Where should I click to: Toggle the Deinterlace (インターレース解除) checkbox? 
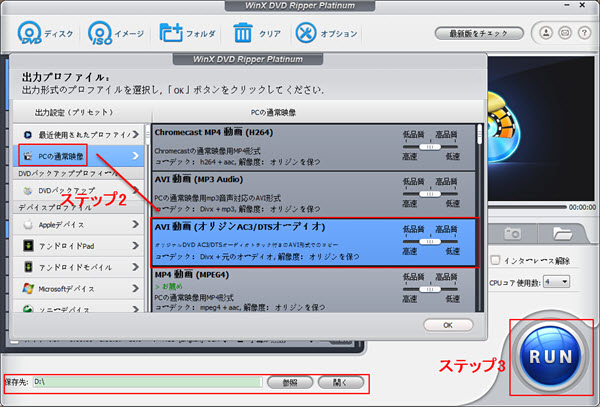(x=496, y=260)
